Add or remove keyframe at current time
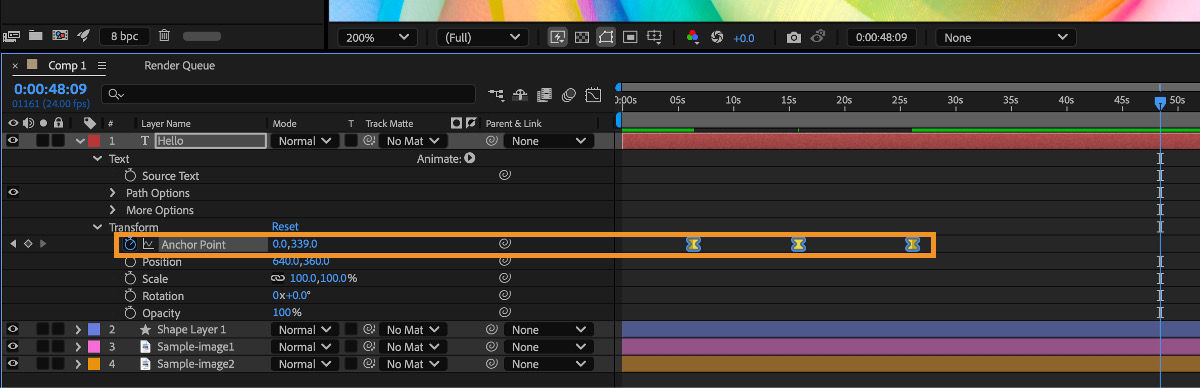Screen dimensions: 1200x388 [x=28, y=244]
